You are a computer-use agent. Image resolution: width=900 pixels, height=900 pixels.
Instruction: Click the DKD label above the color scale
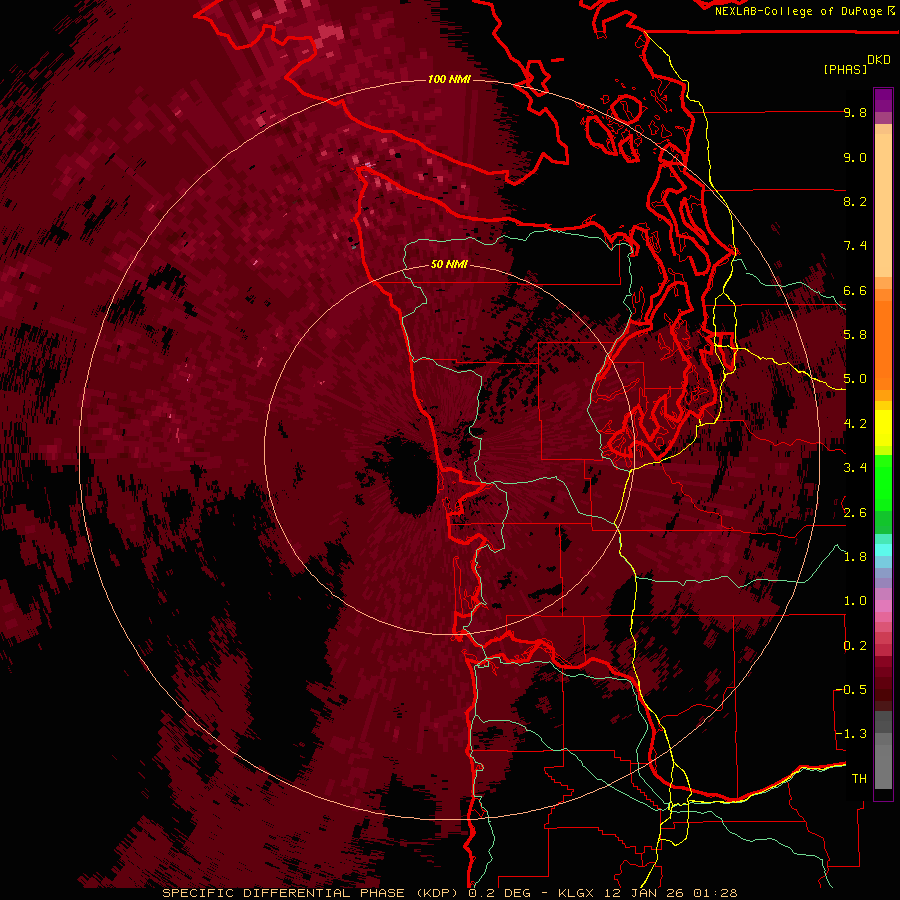(x=879, y=60)
